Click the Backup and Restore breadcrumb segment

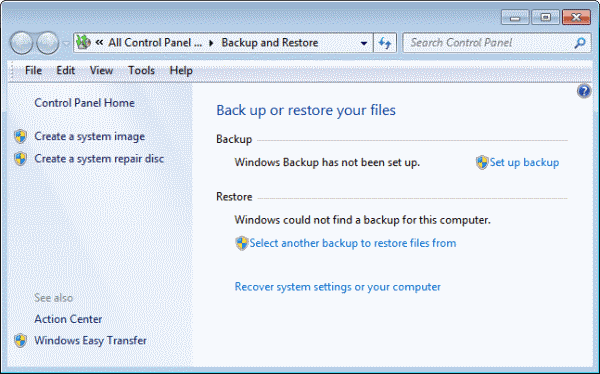point(270,42)
